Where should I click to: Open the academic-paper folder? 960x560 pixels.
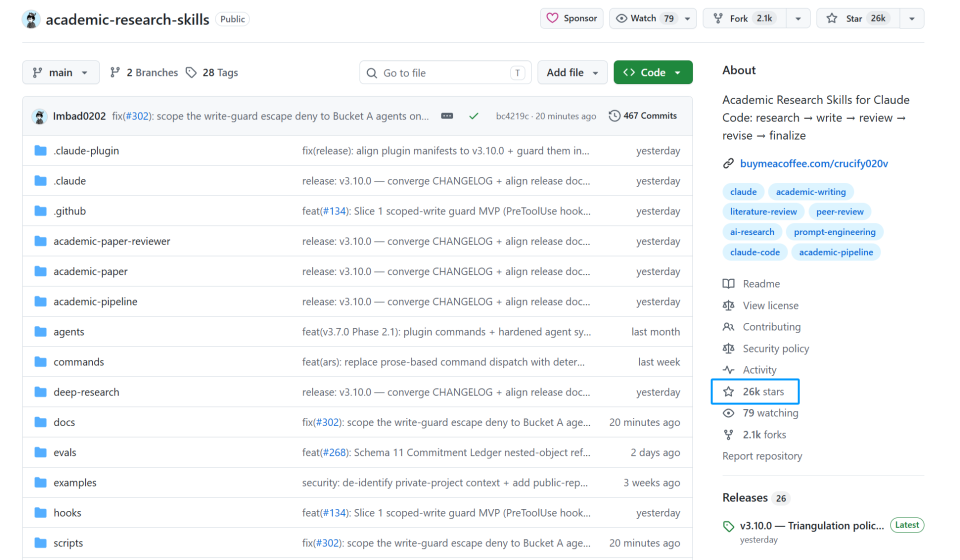(x=90, y=271)
